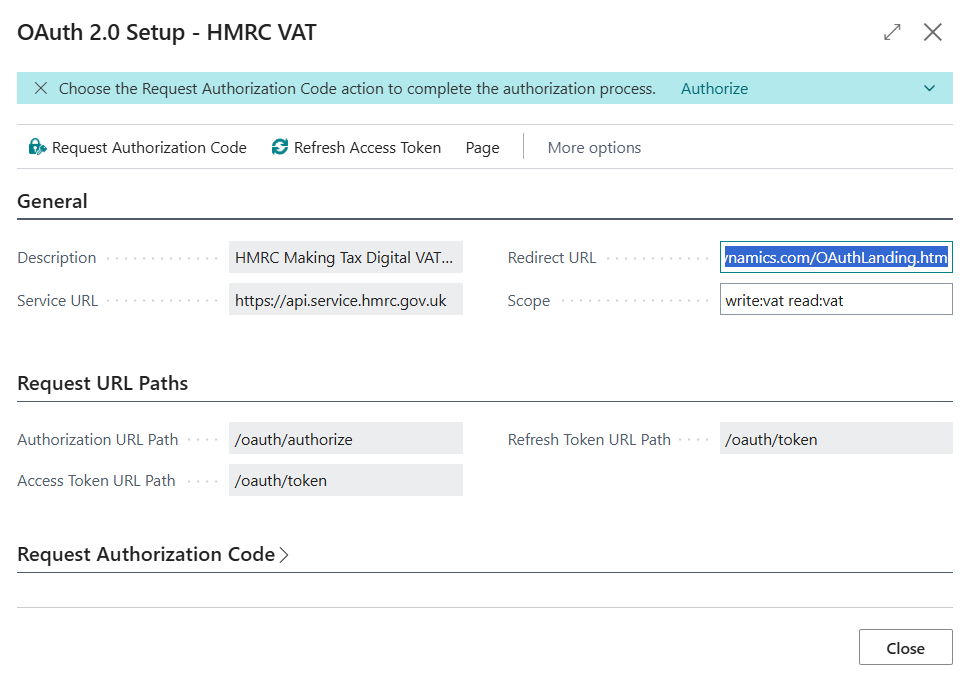The height and width of the screenshot is (673, 968).
Task: Click into the Redirect URL field
Action: coord(836,257)
